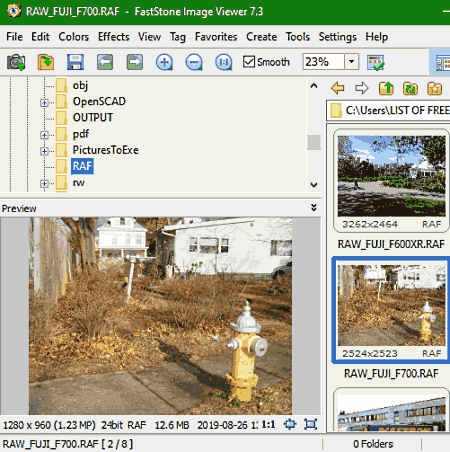450x452 pixels.
Task: Click the fit-to-window crosshair icon in preview
Action: [x=290, y=424]
